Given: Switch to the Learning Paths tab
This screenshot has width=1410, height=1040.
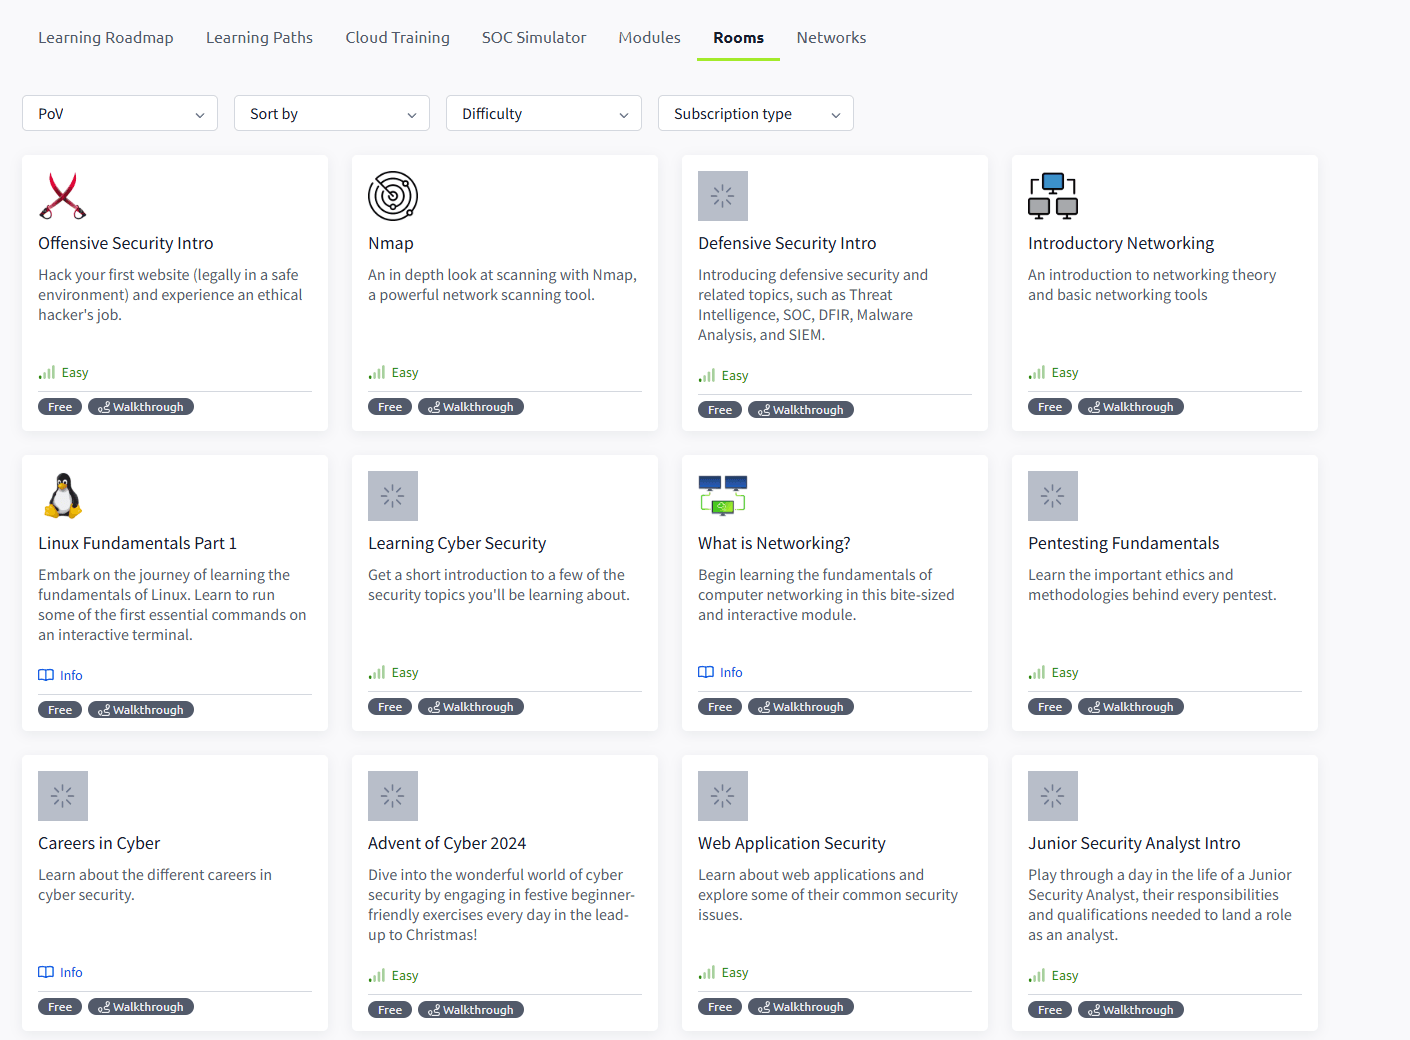Looking at the screenshot, I should coord(259,38).
